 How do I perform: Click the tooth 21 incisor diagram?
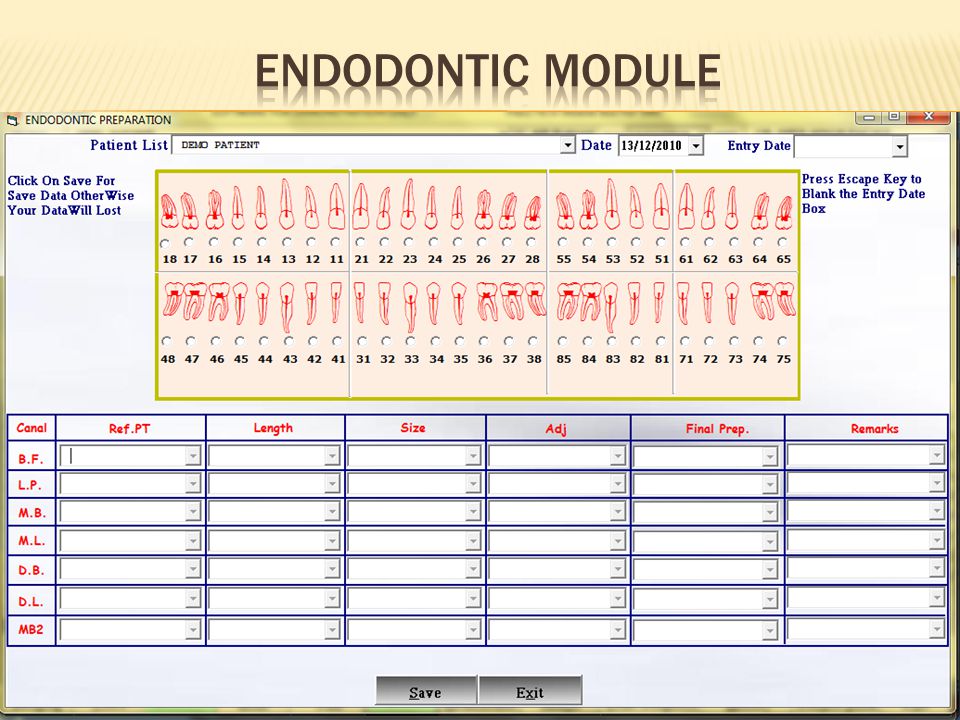(x=361, y=206)
